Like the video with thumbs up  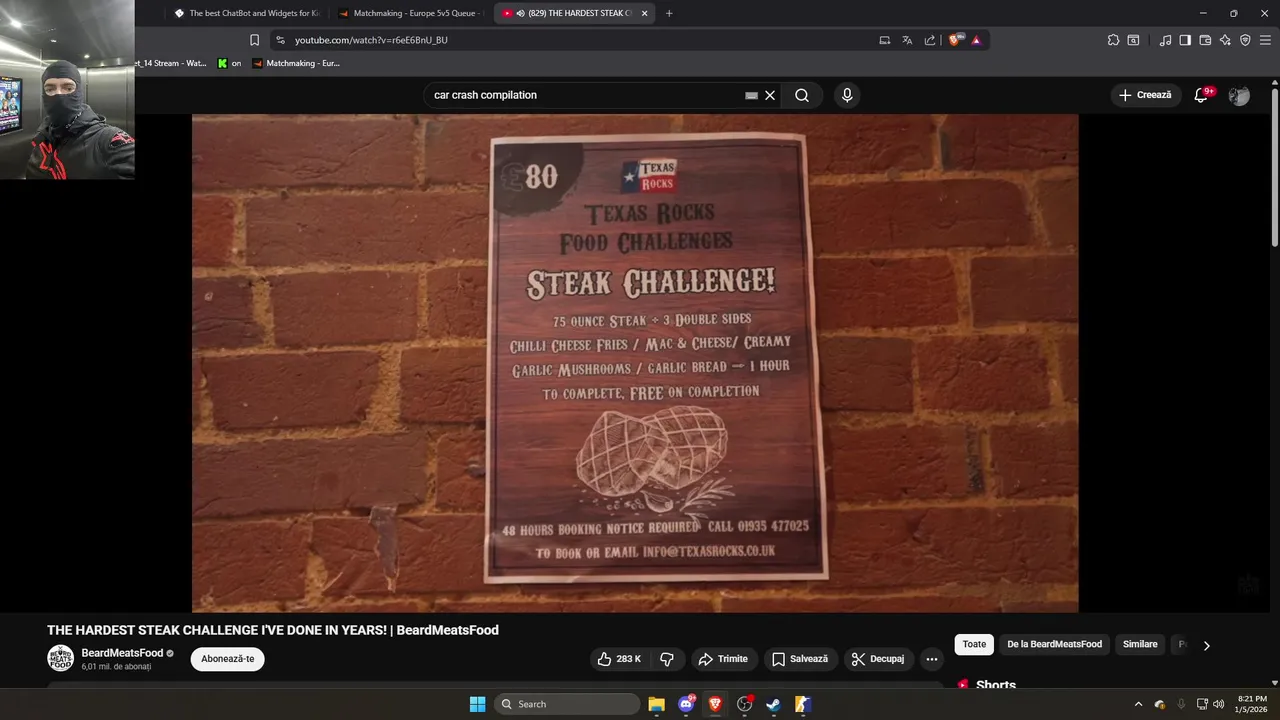[x=619, y=659]
